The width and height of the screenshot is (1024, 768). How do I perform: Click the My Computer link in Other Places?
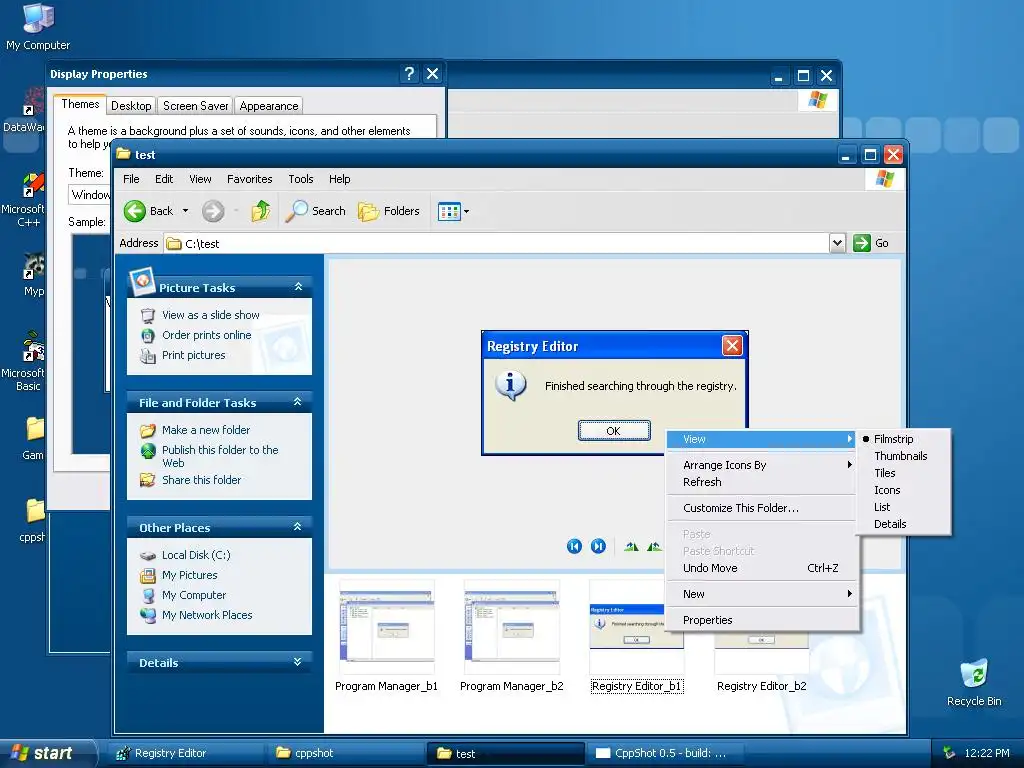tap(194, 596)
